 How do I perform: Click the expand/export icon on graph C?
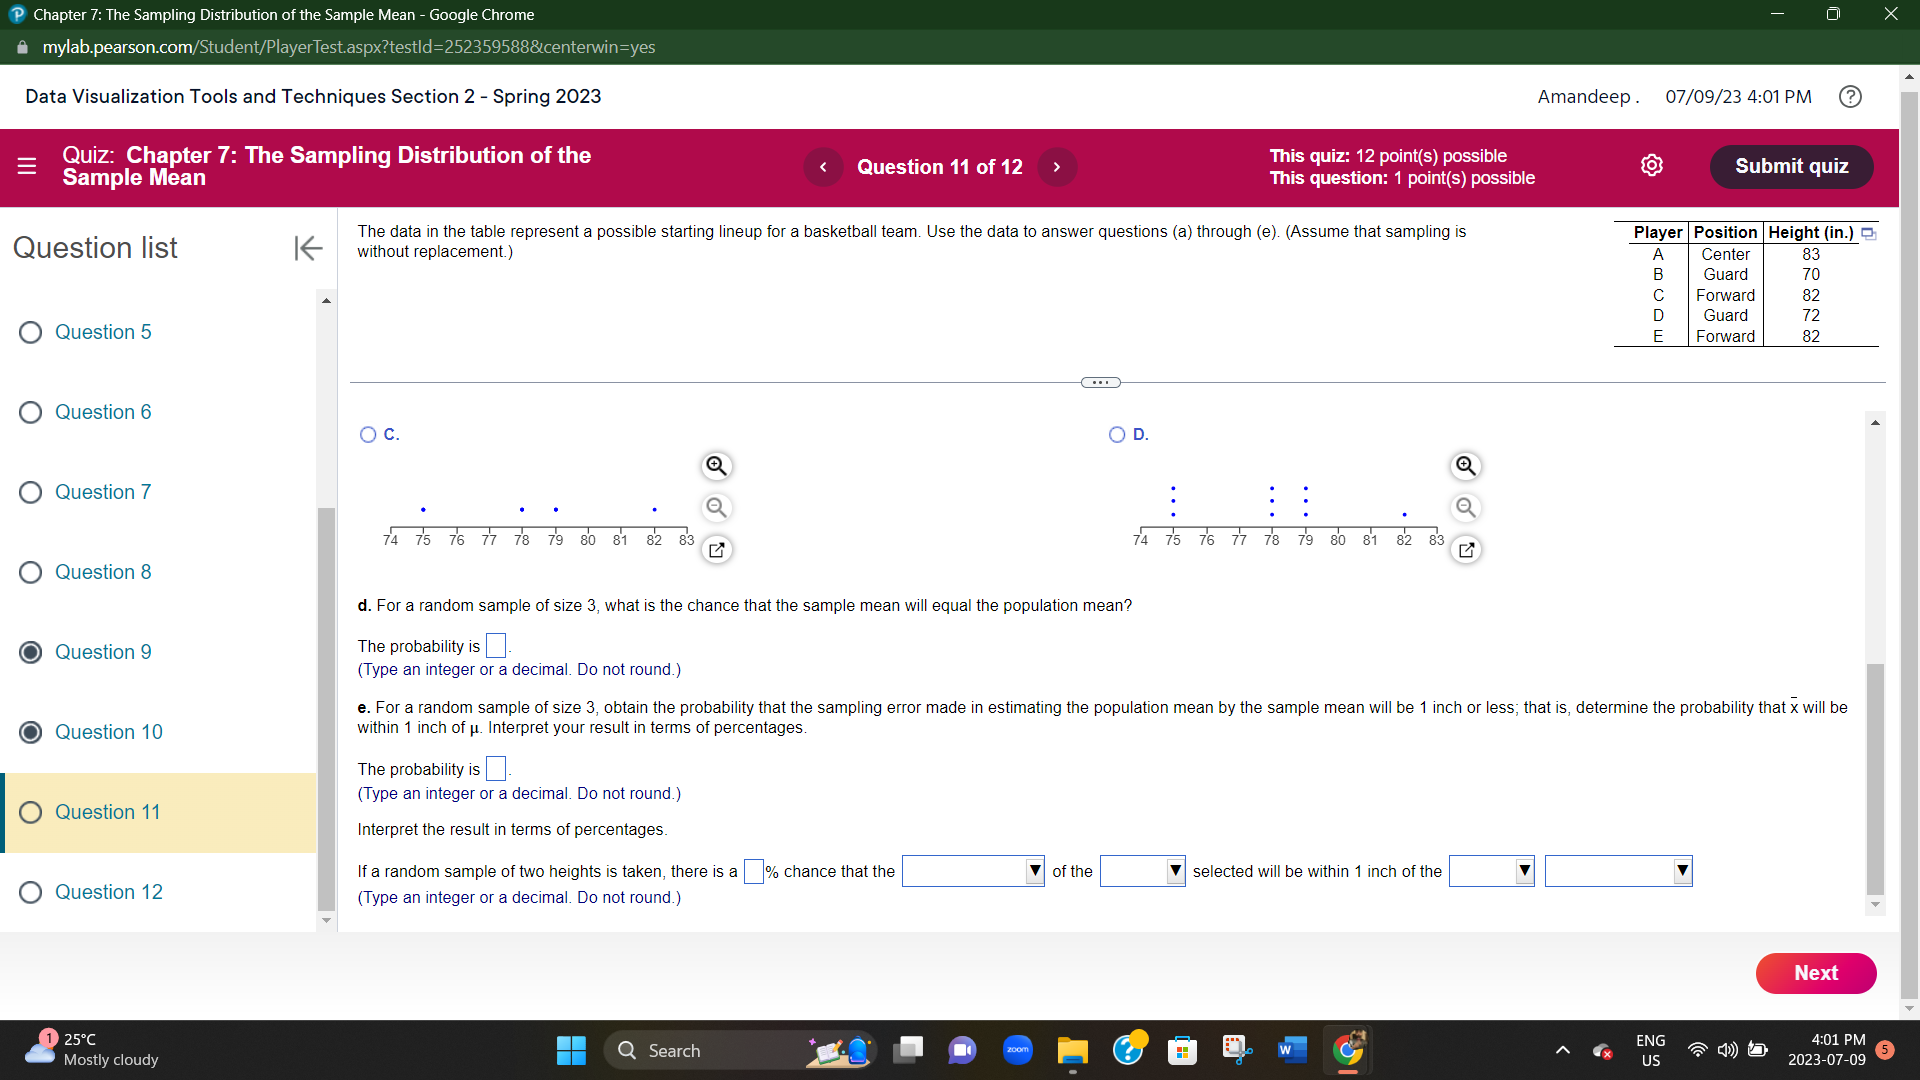coord(716,551)
